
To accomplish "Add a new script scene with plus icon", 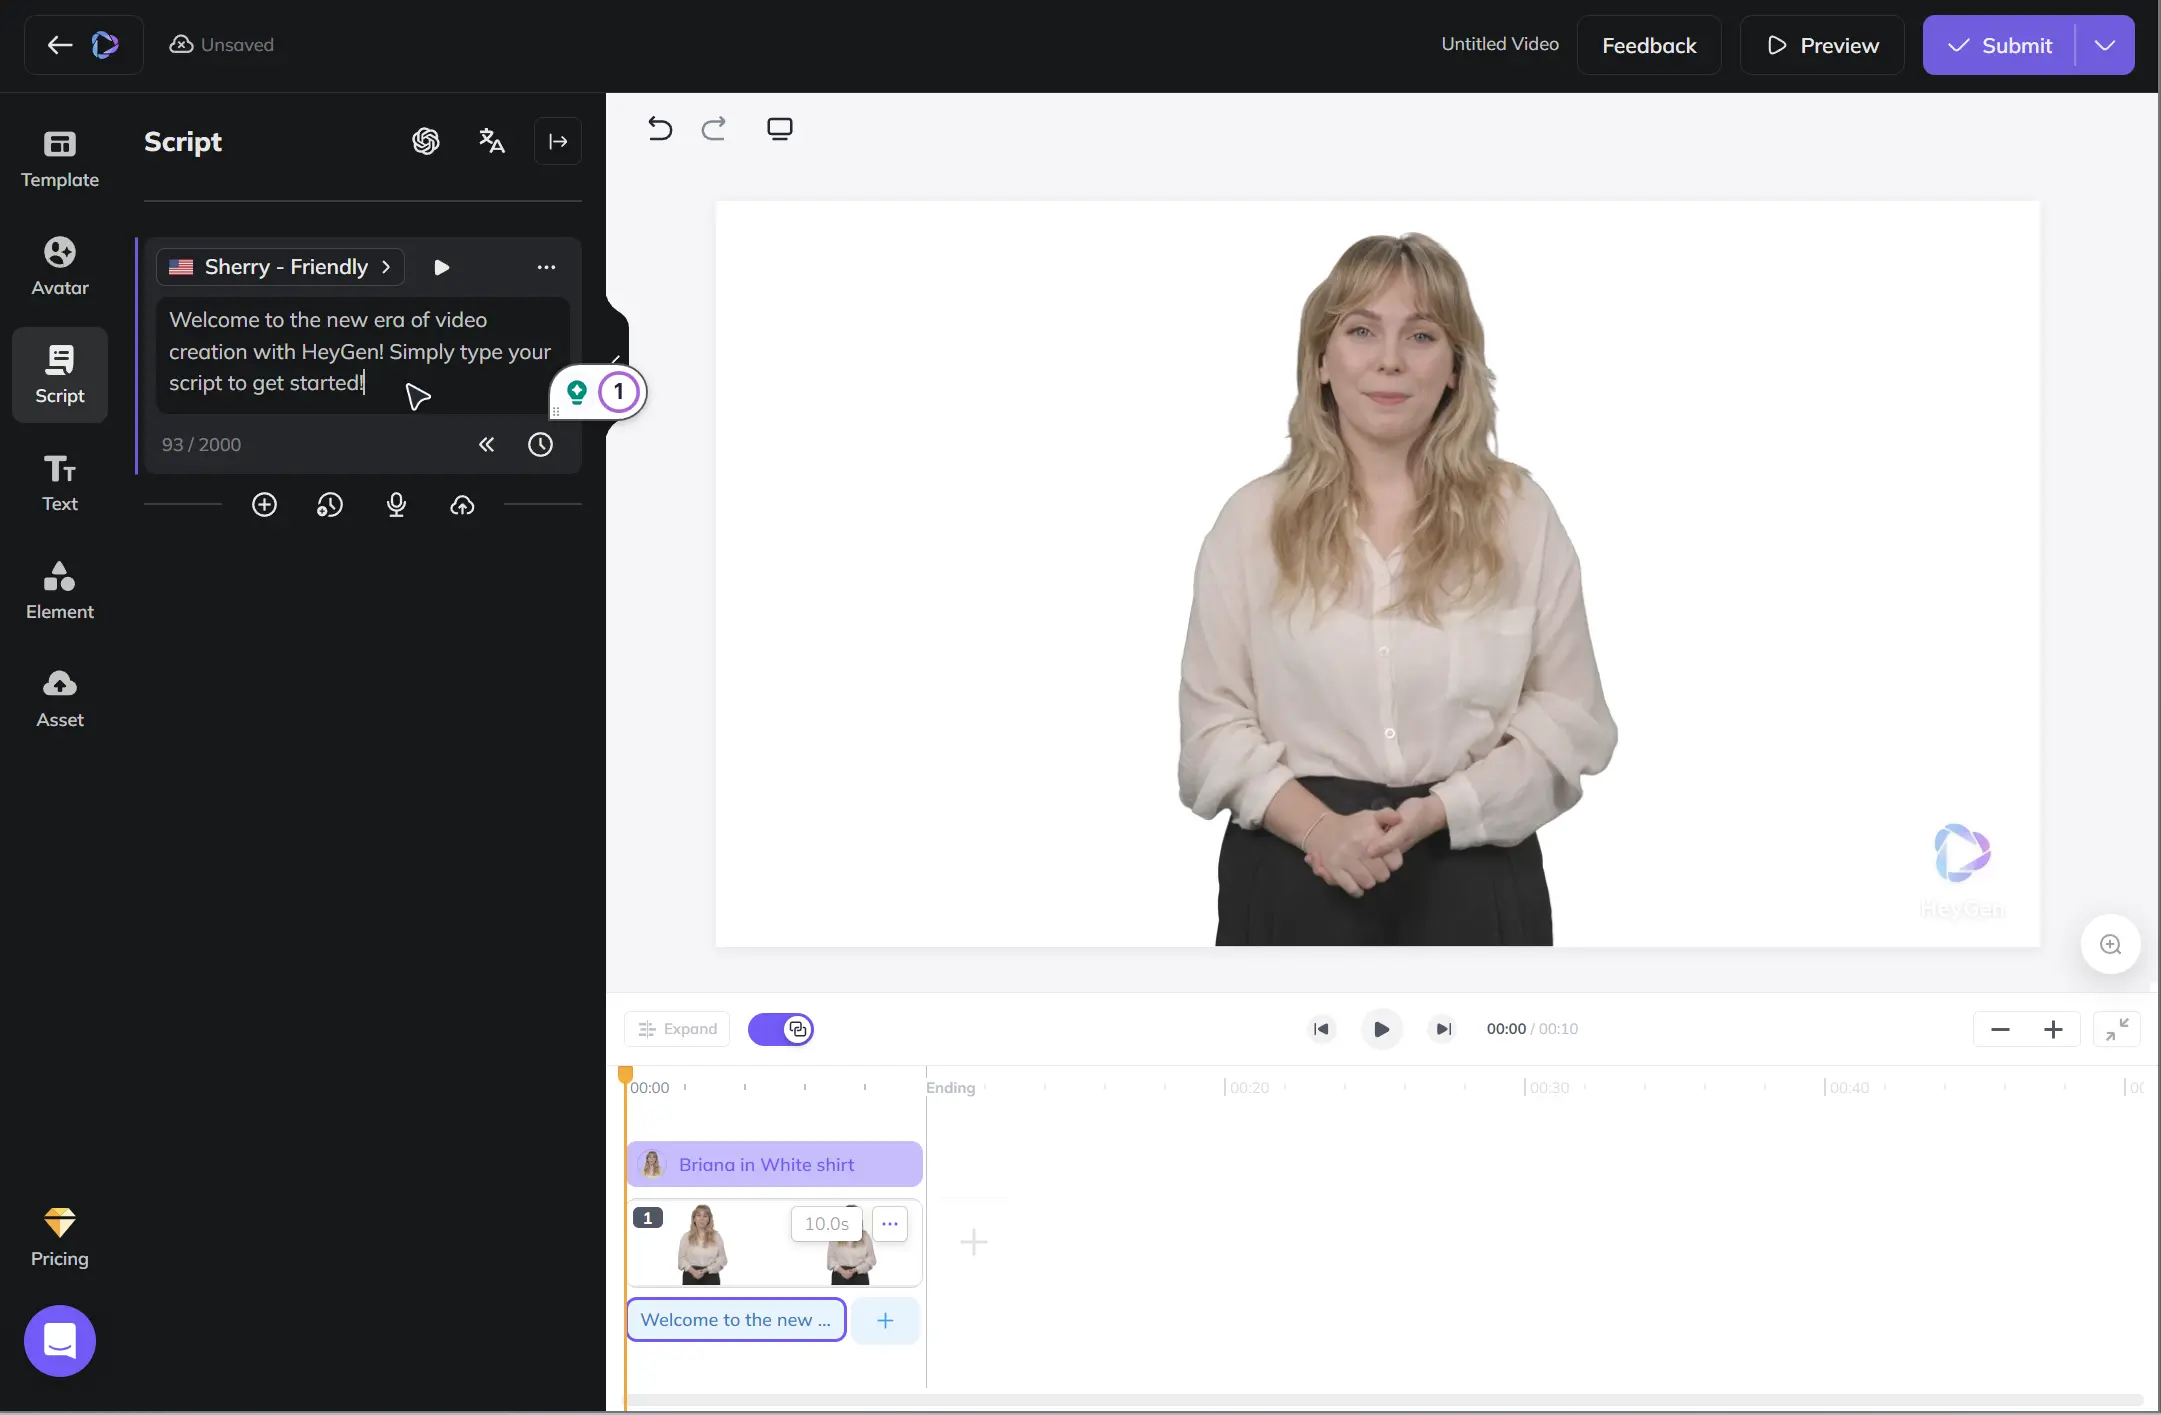I will [x=264, y=505].
